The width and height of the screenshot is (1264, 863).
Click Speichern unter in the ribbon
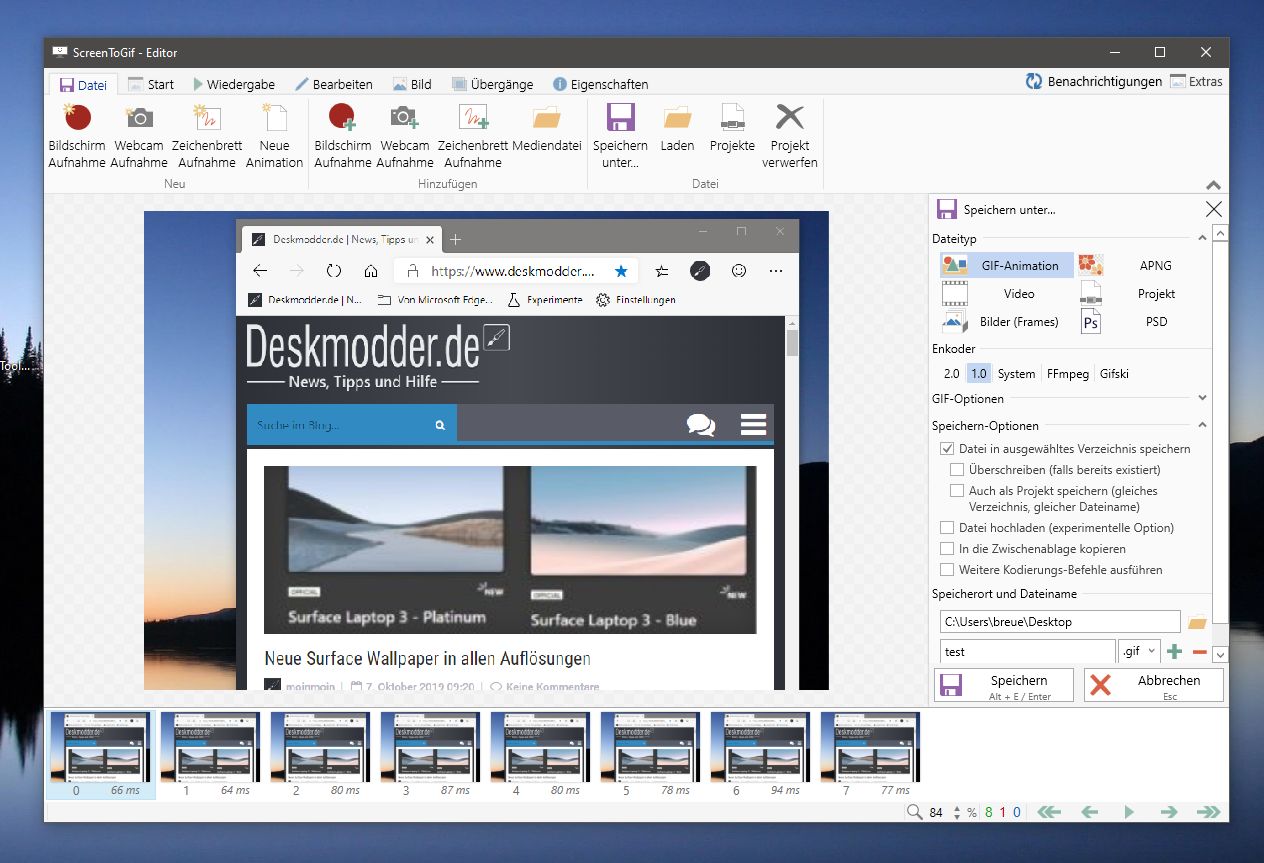620,136
